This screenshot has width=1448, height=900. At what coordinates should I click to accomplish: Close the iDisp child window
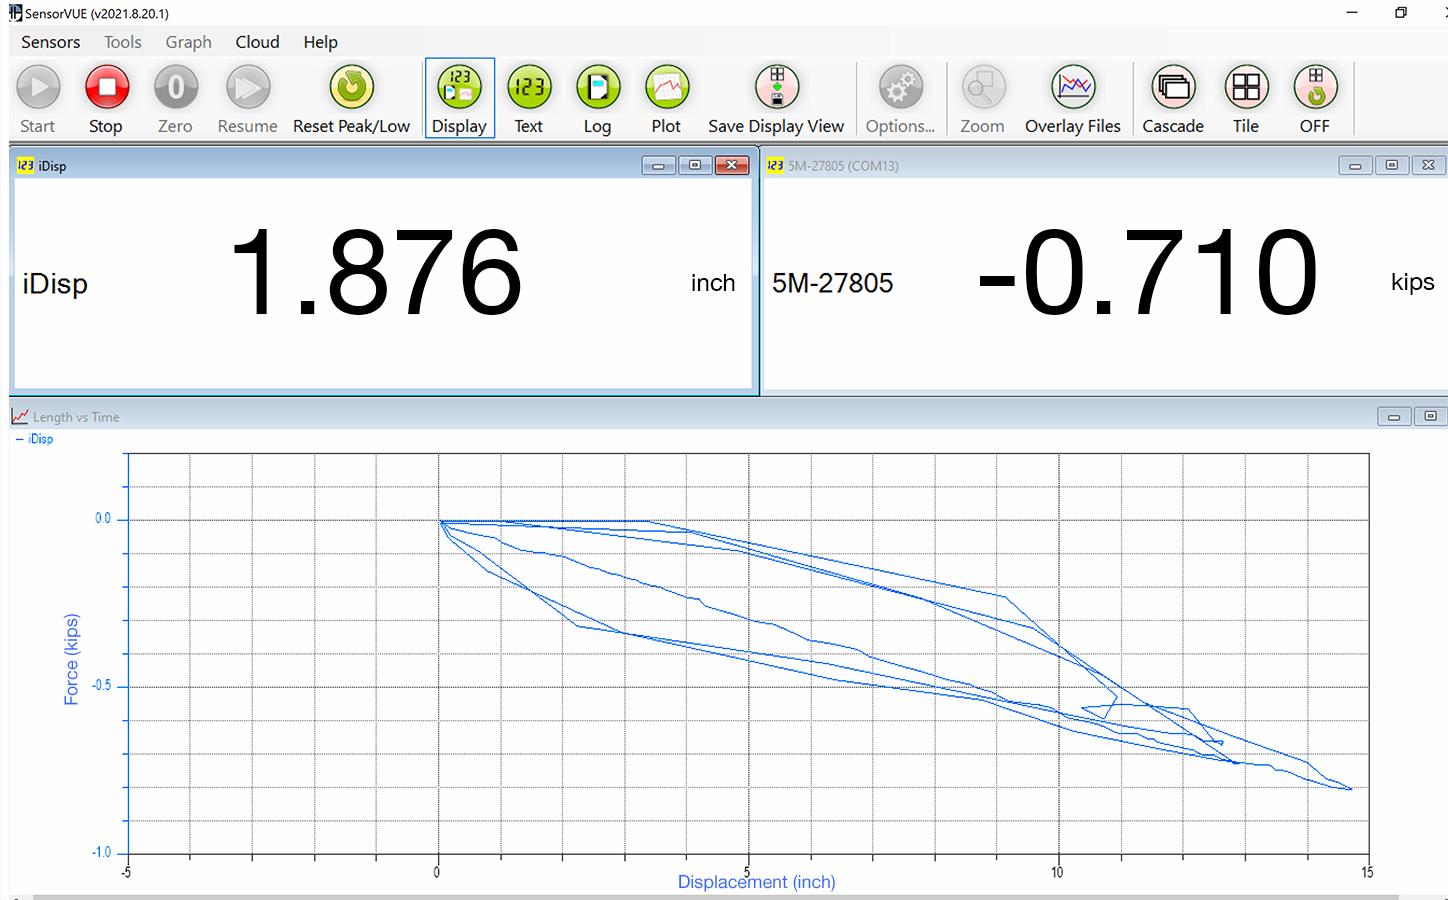732,165
